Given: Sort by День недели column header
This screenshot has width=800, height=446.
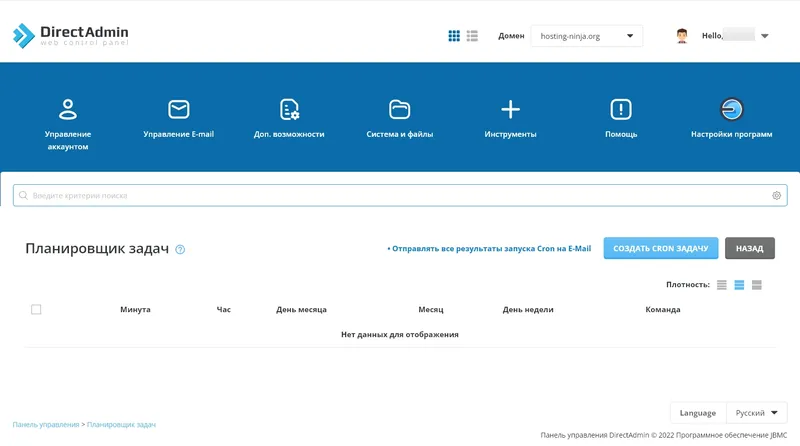Looking at the screenshot, I should pos(528,309).
